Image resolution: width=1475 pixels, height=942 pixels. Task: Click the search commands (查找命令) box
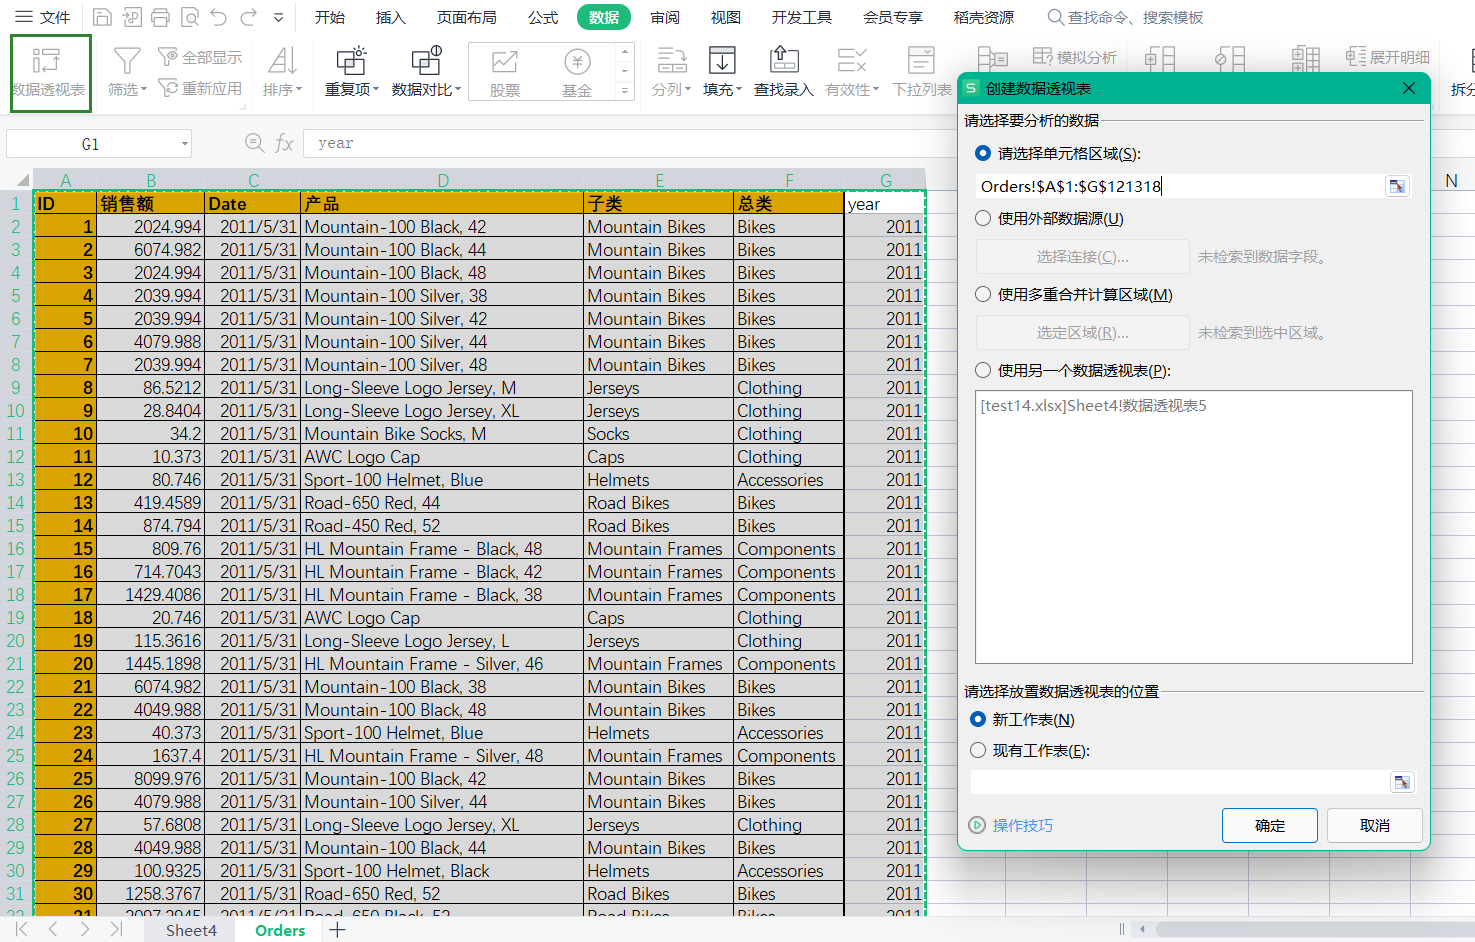[x=1125, y=17]
